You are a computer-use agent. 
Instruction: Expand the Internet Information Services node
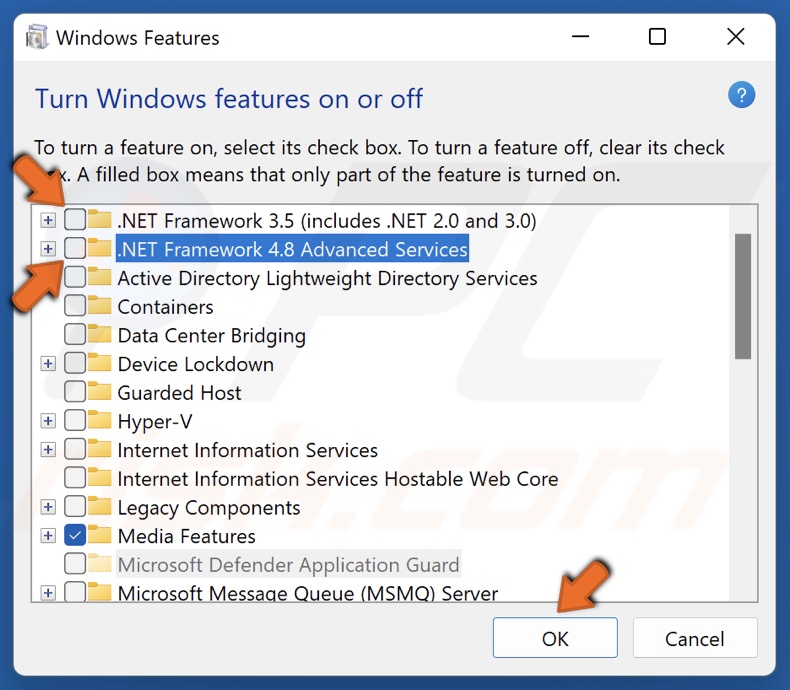pos(48,449)
